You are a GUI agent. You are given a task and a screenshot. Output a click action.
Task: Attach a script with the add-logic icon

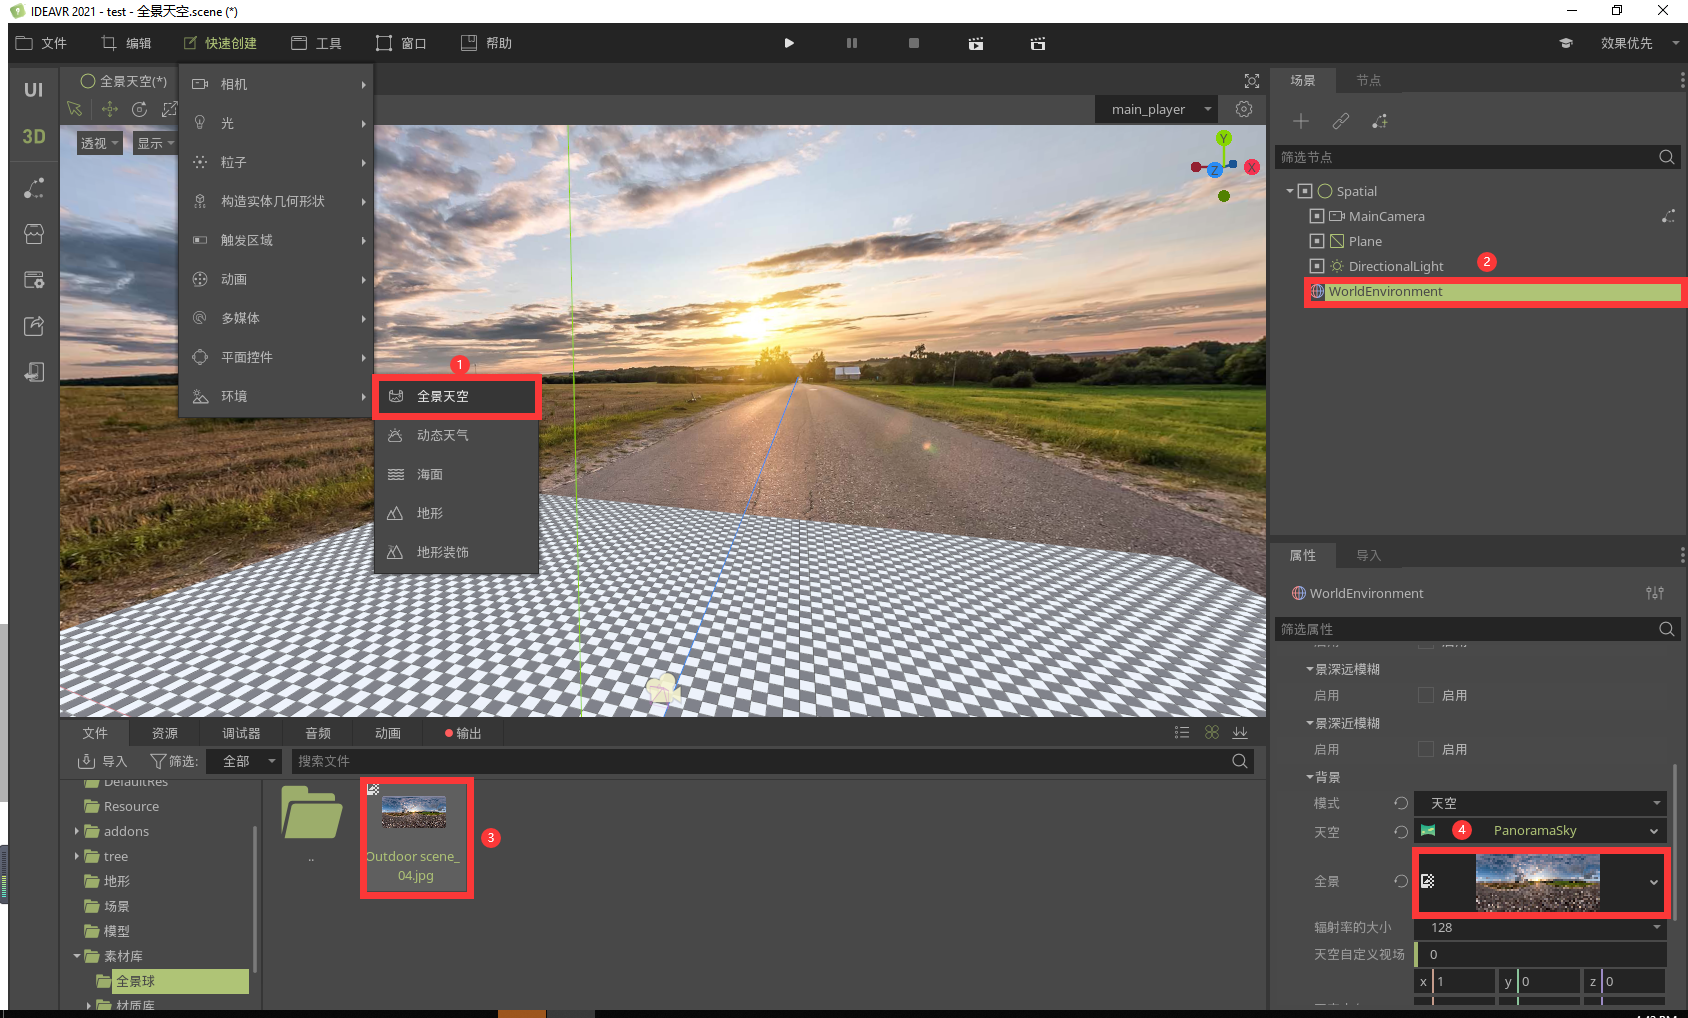point(1380,121)
